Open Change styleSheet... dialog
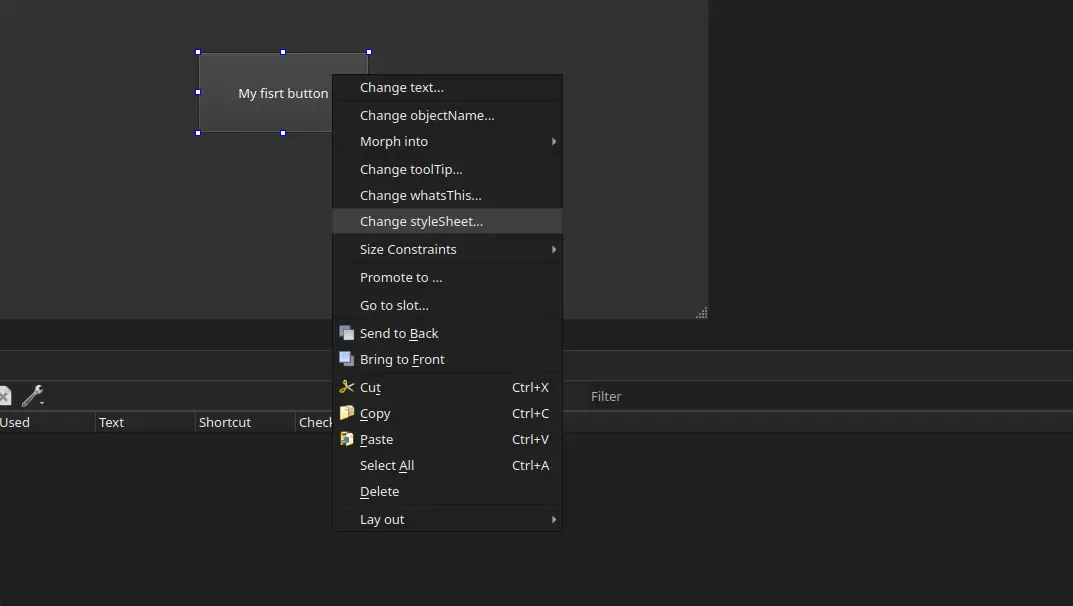 [447, 222]
